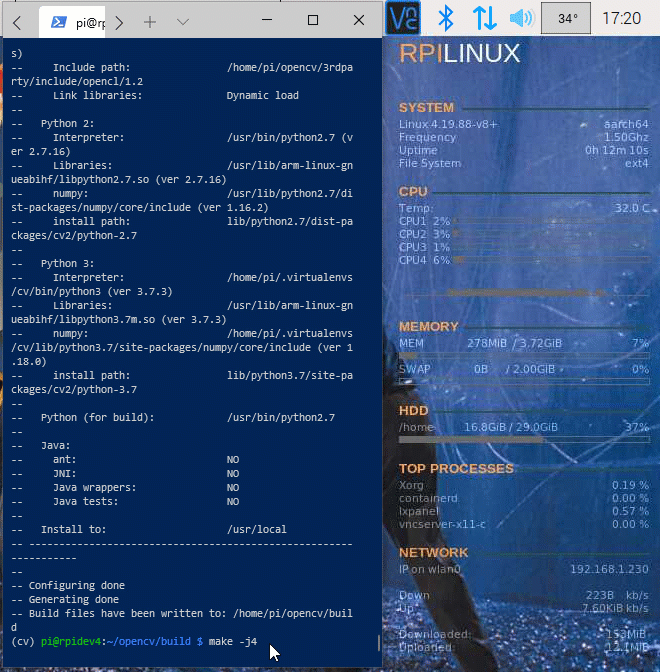Click the 'make -j4' command text

point(233,642)
